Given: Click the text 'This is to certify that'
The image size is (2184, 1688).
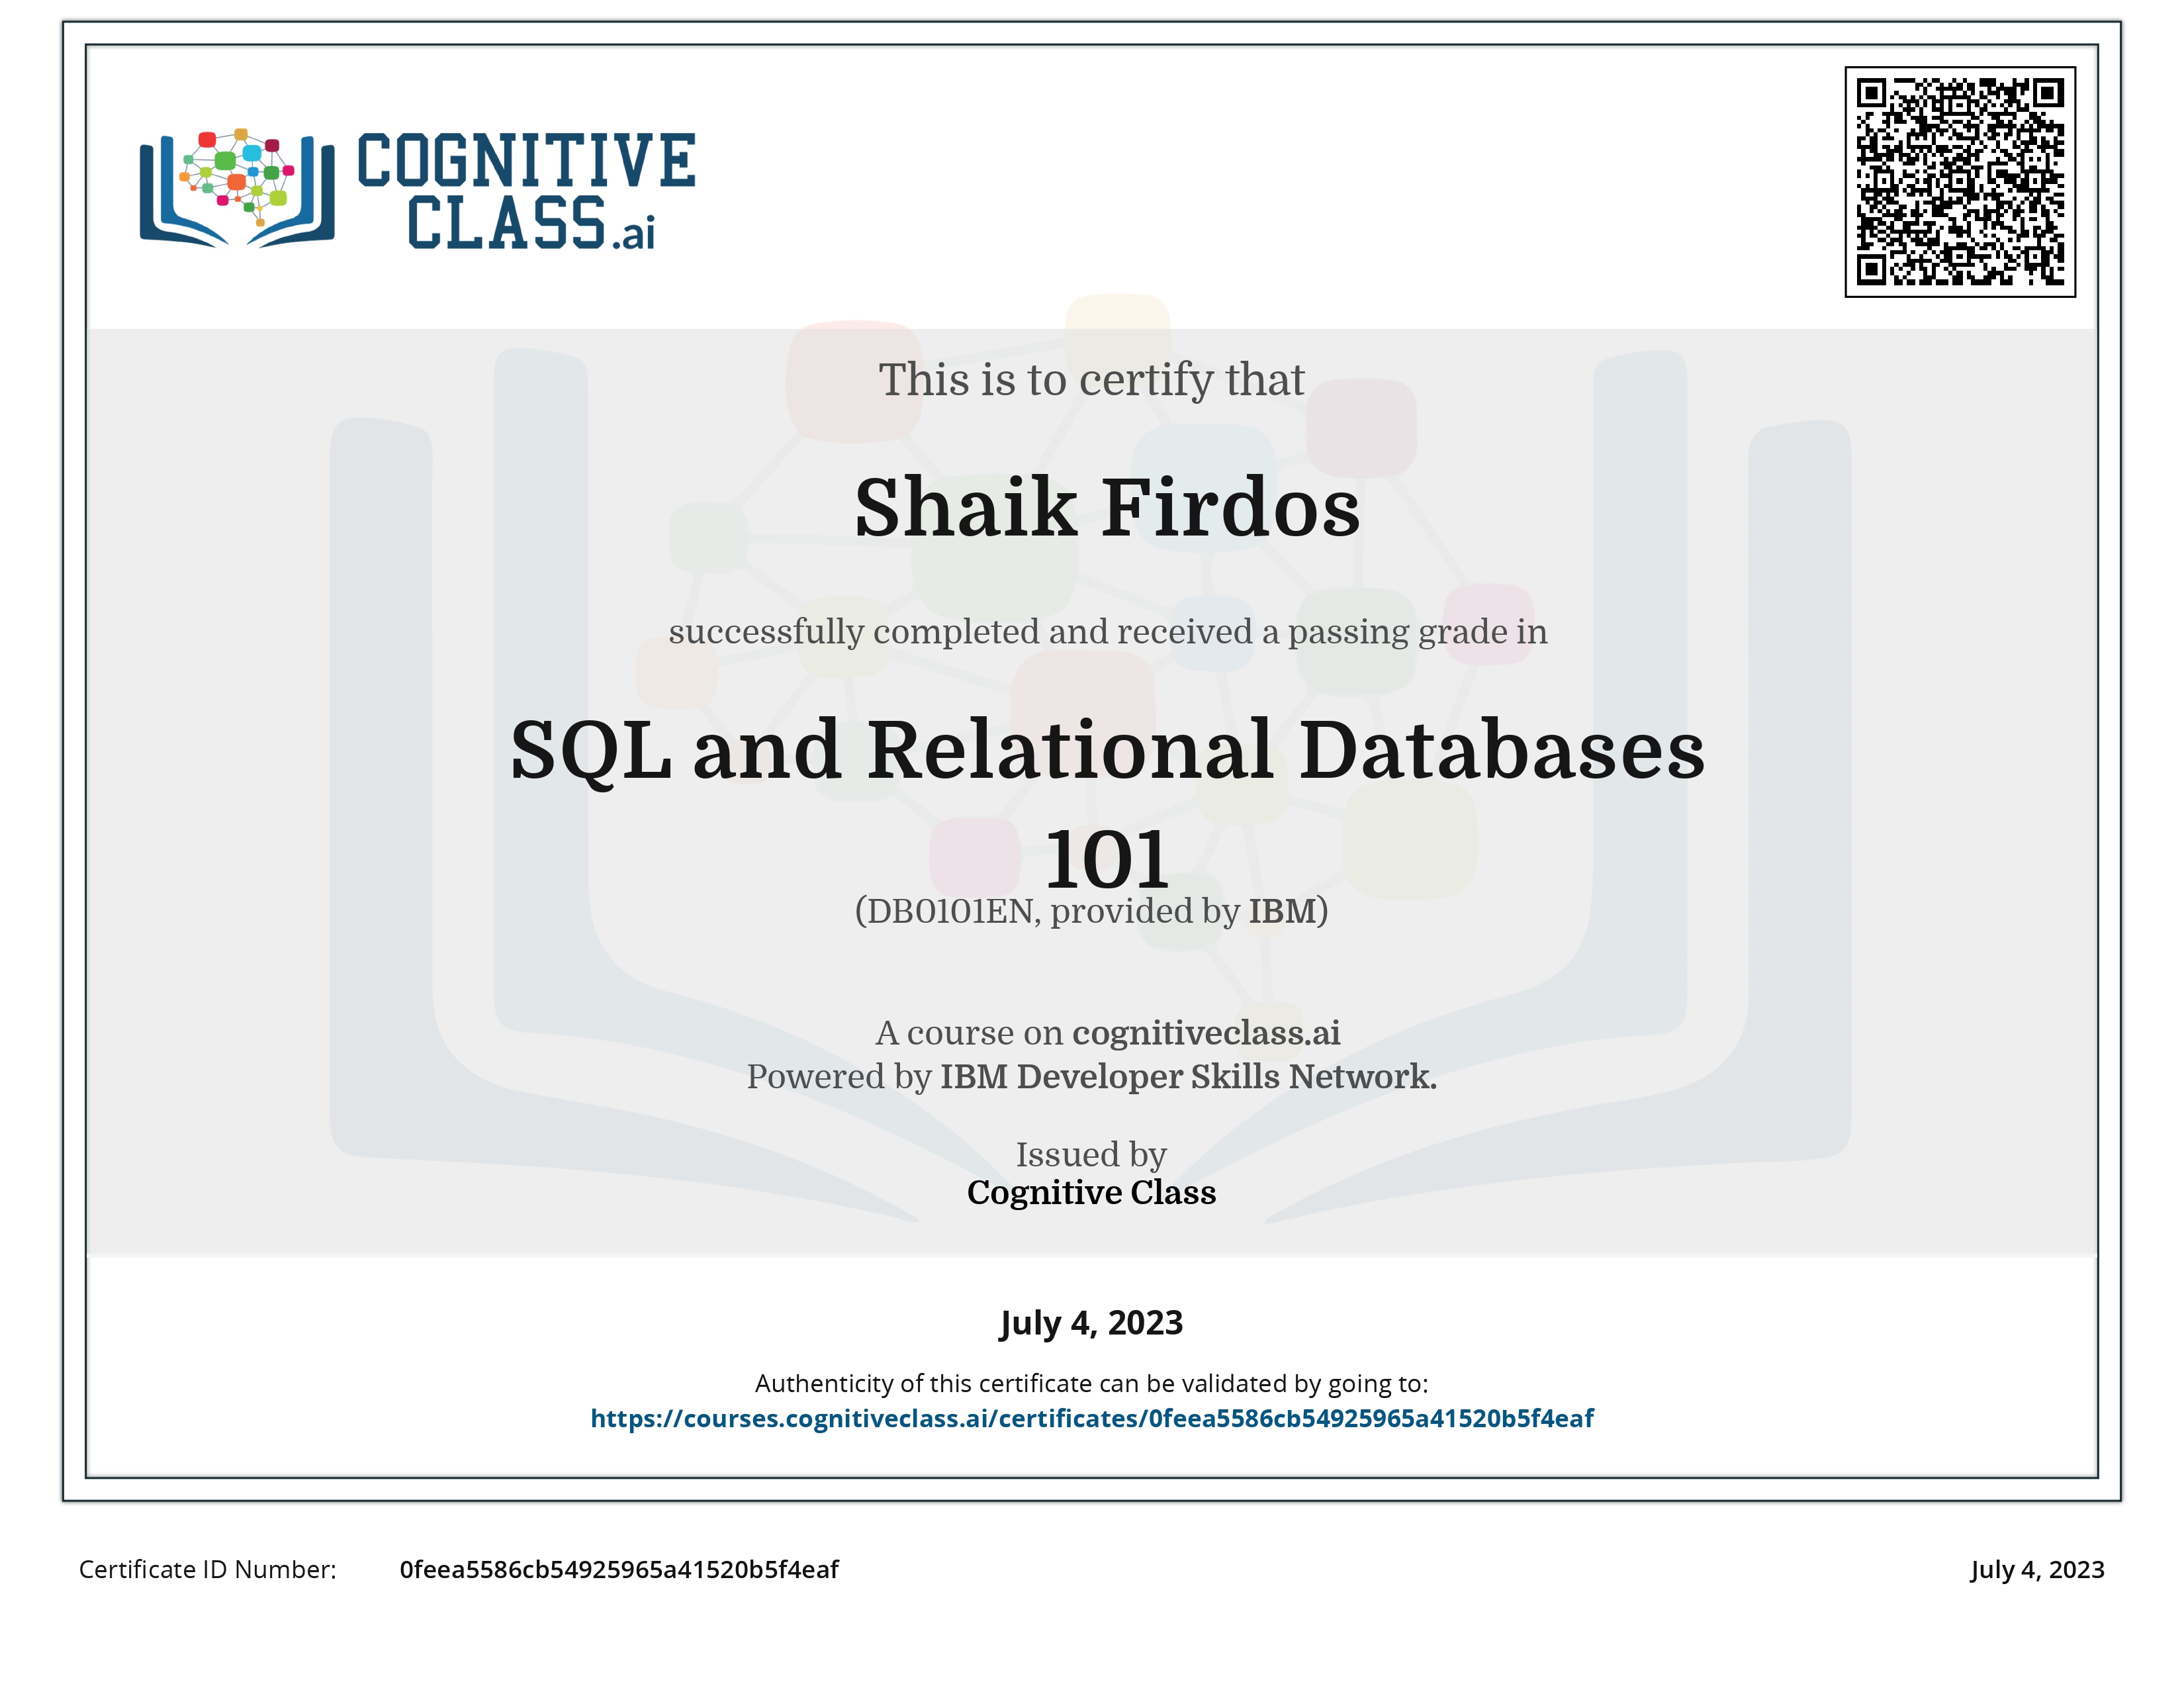Looking at the screenshot, I should point(1091,380).
